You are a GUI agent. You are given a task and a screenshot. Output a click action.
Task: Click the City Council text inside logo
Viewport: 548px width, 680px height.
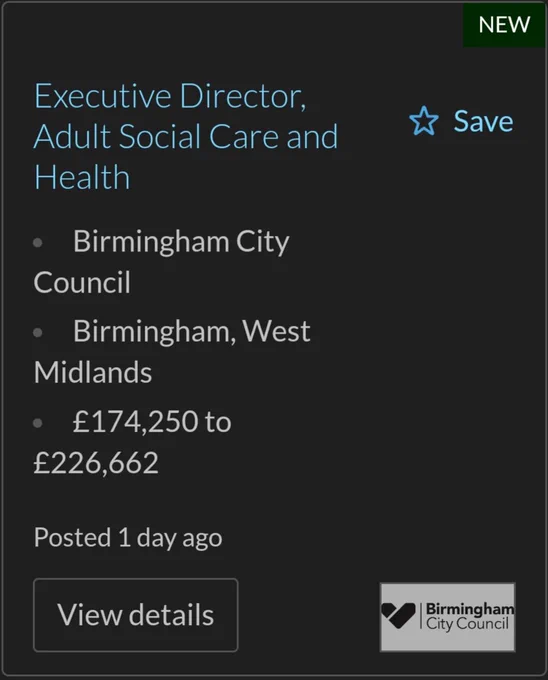pos(467,624)
